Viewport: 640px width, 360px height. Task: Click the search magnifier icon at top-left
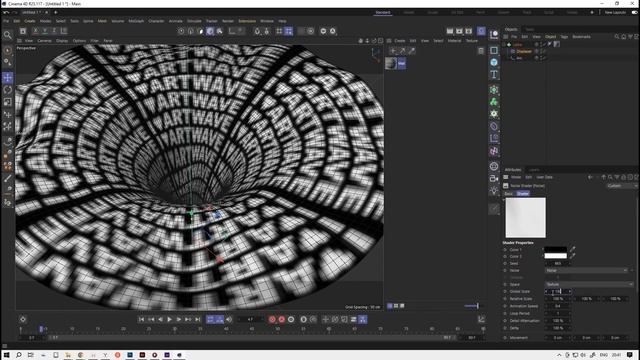(8, 35)
